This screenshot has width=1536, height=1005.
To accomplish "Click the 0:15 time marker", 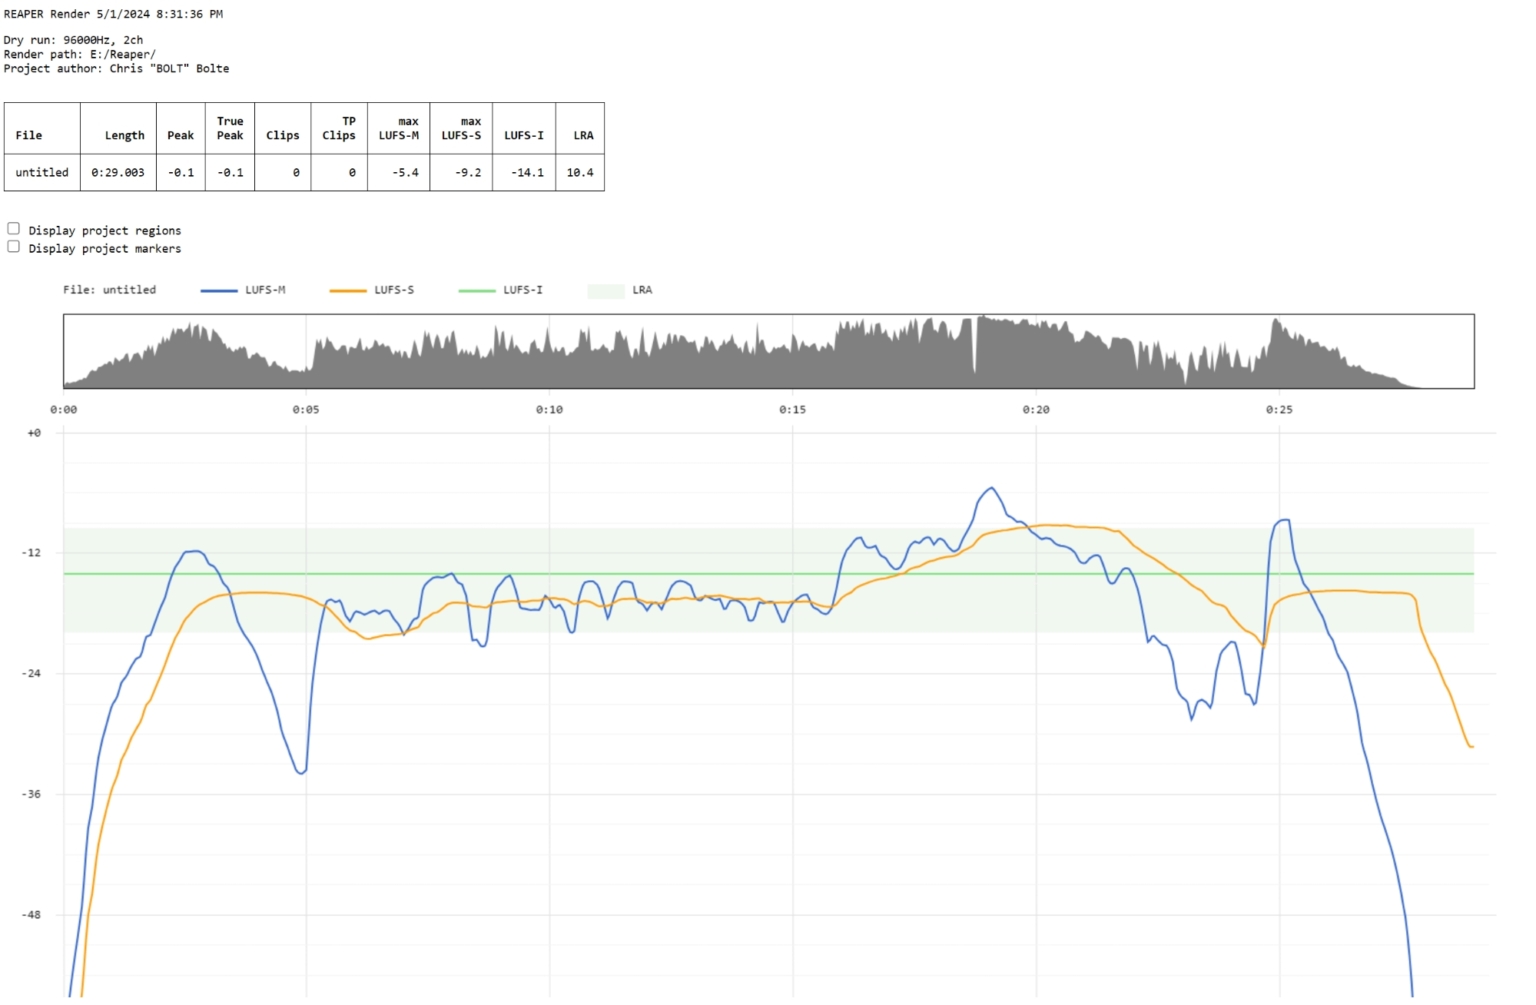I will click(792, 410).
